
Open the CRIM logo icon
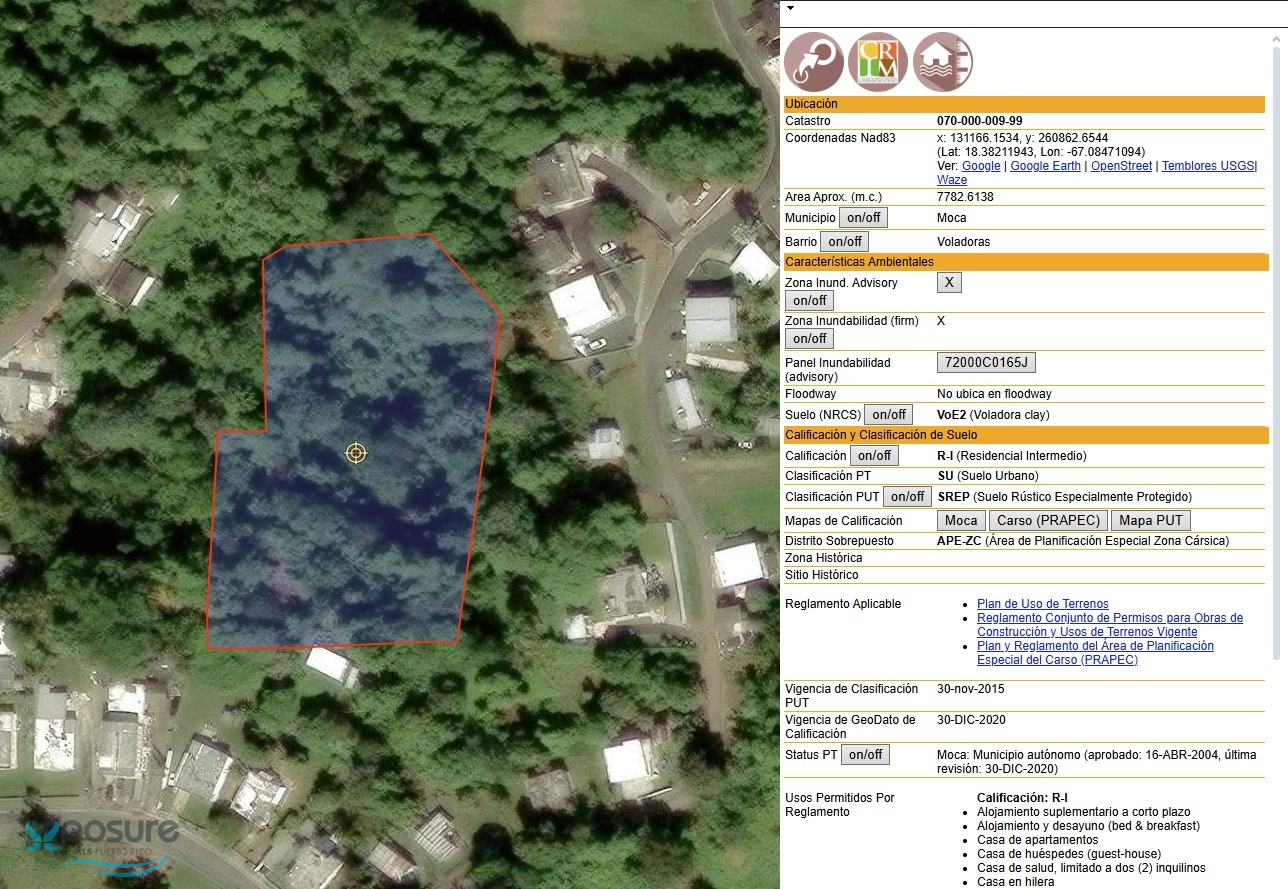[x=877, y=62]
